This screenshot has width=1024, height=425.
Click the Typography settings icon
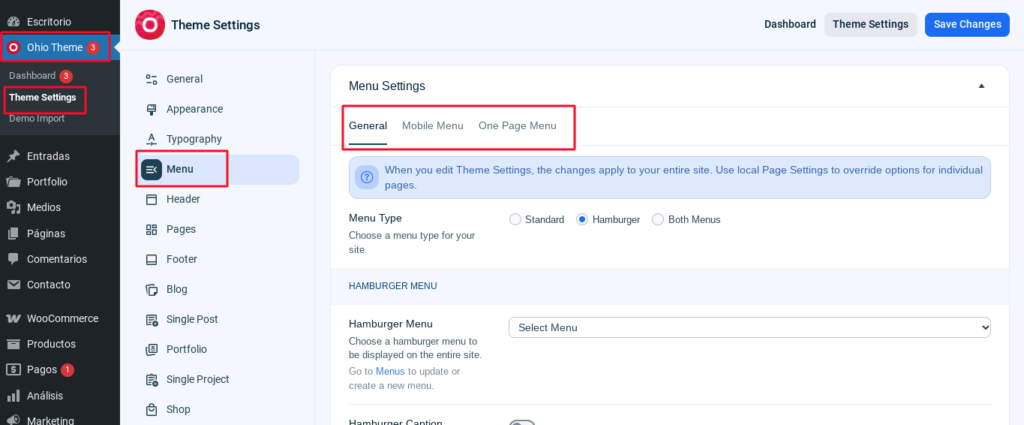[152, 139]
